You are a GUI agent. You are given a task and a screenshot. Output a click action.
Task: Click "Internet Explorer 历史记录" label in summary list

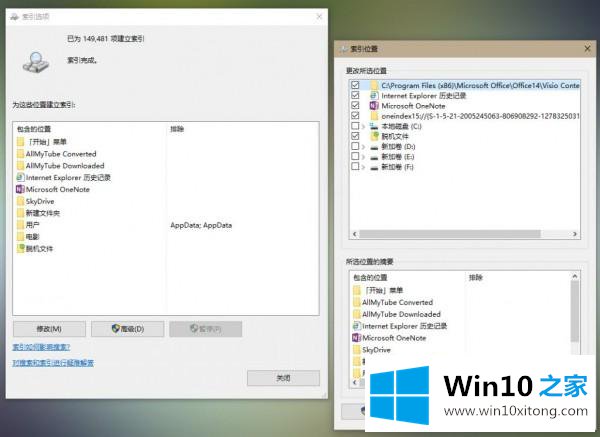404,326
